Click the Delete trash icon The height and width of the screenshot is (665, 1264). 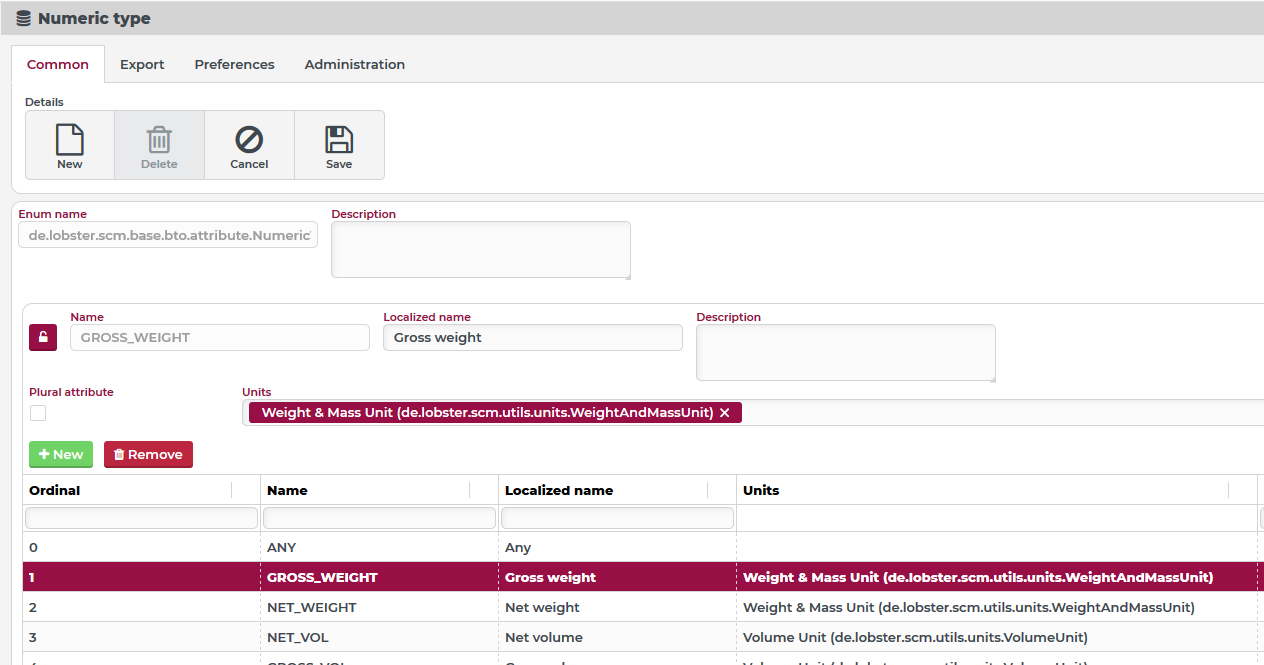point(159,140)
